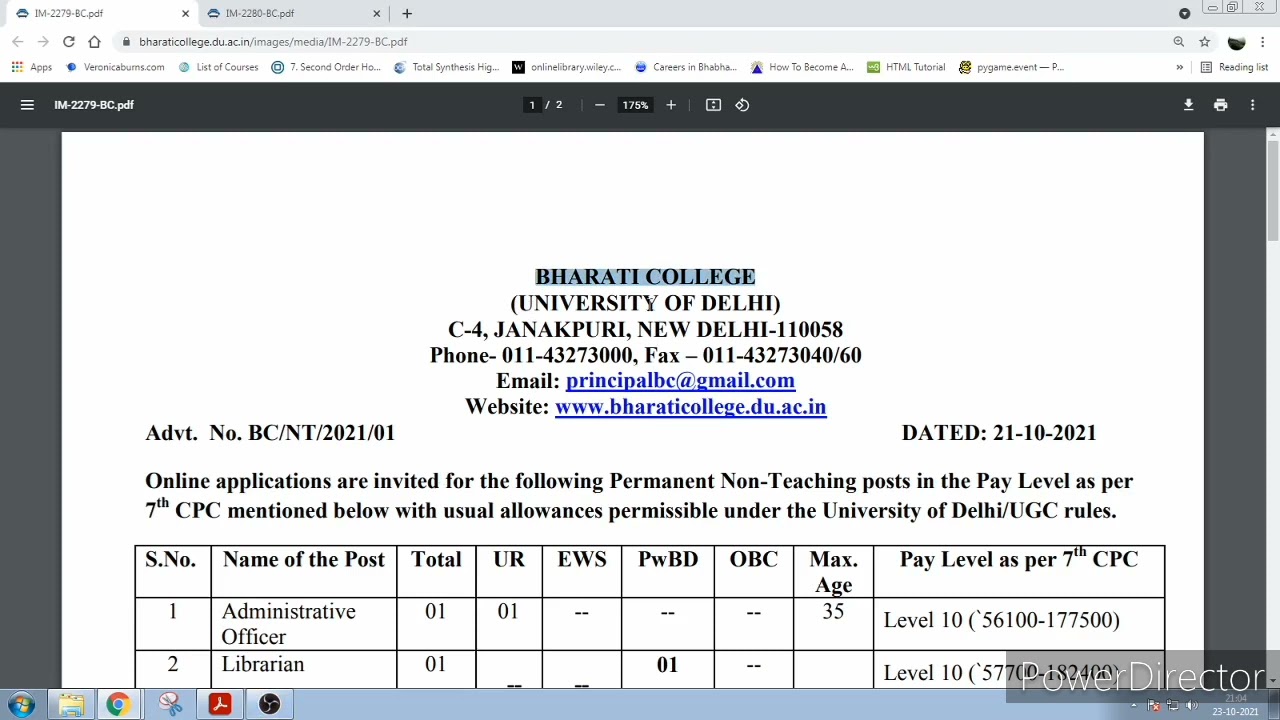The height and width of the screenshot is (720, 1280).
Task: Rotate the PDF counterclockwise
Action: (742, 105)
